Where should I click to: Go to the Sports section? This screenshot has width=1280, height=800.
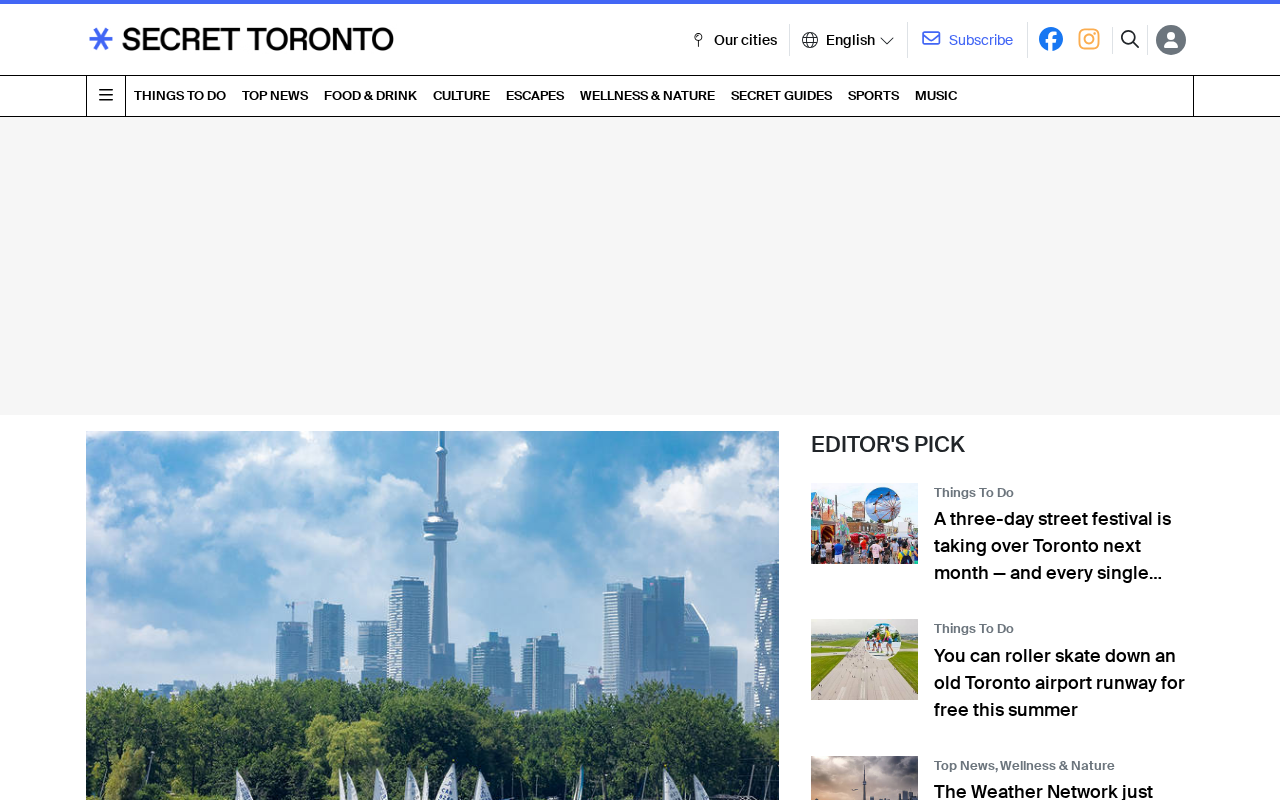pos(873,96)
